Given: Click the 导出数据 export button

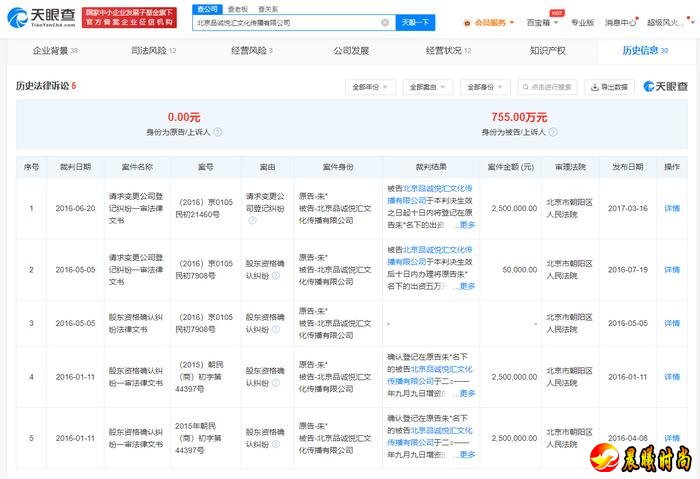Looking at the screenshot, I should pos(609,87).
